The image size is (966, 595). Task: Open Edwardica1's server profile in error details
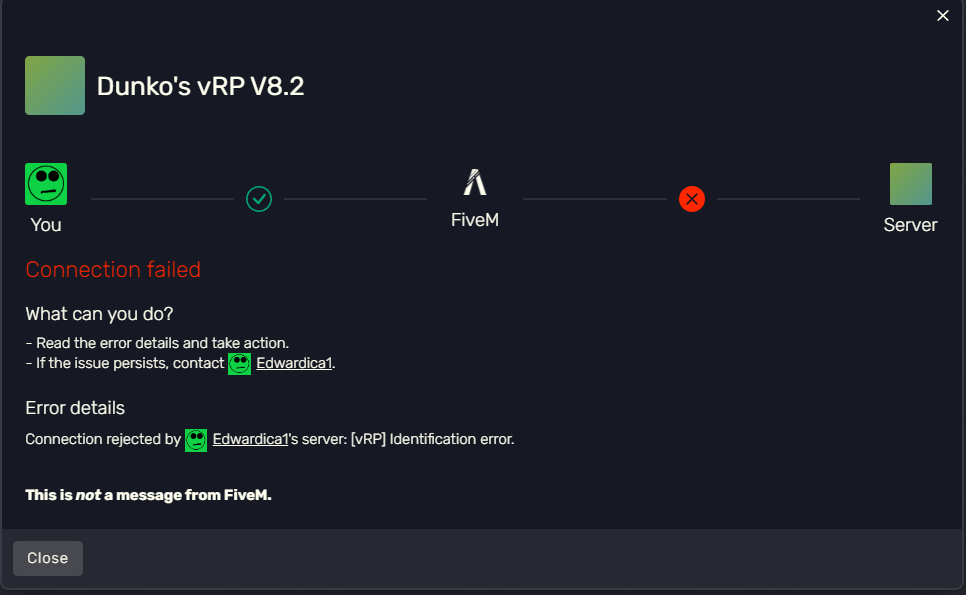250,439
